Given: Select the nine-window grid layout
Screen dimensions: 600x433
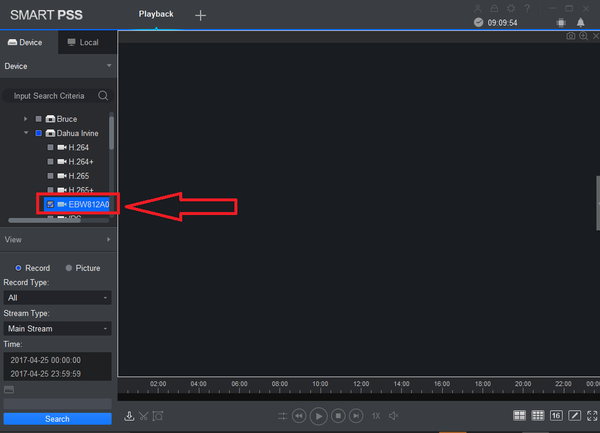Looking at the screenshot, I should (538, 415).
